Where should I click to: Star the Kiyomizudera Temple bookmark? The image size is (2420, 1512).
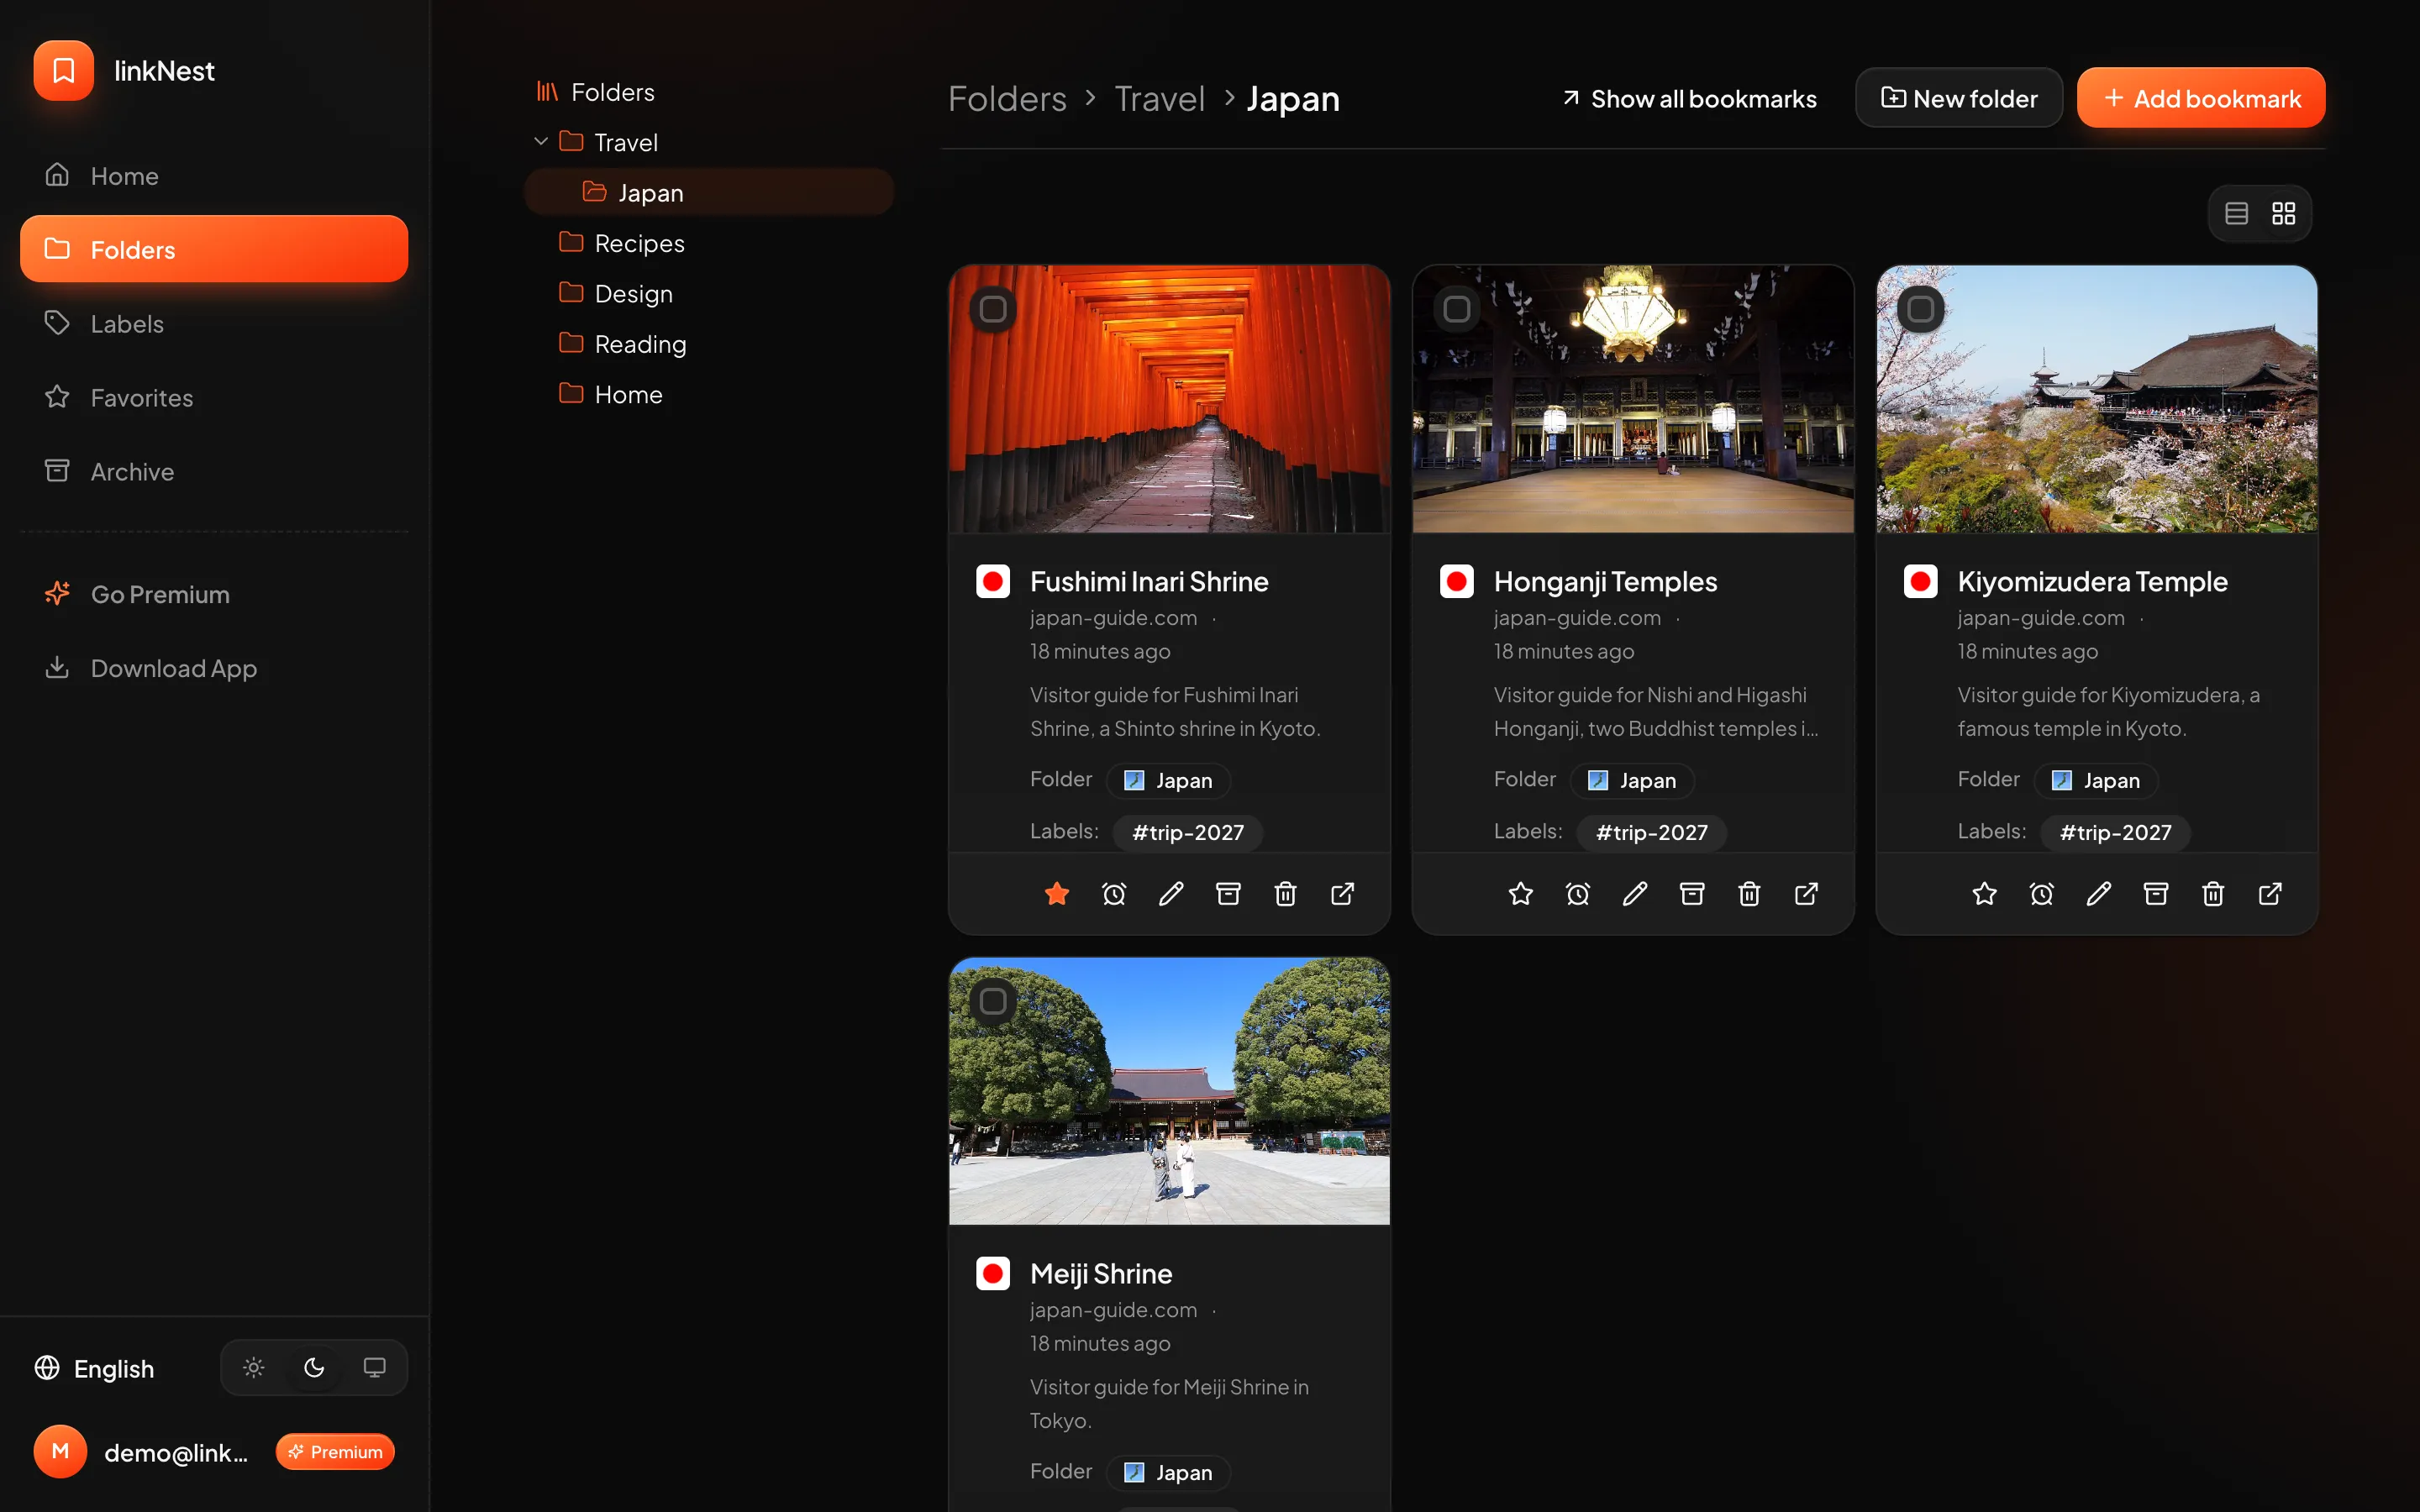coord(1984,893)
